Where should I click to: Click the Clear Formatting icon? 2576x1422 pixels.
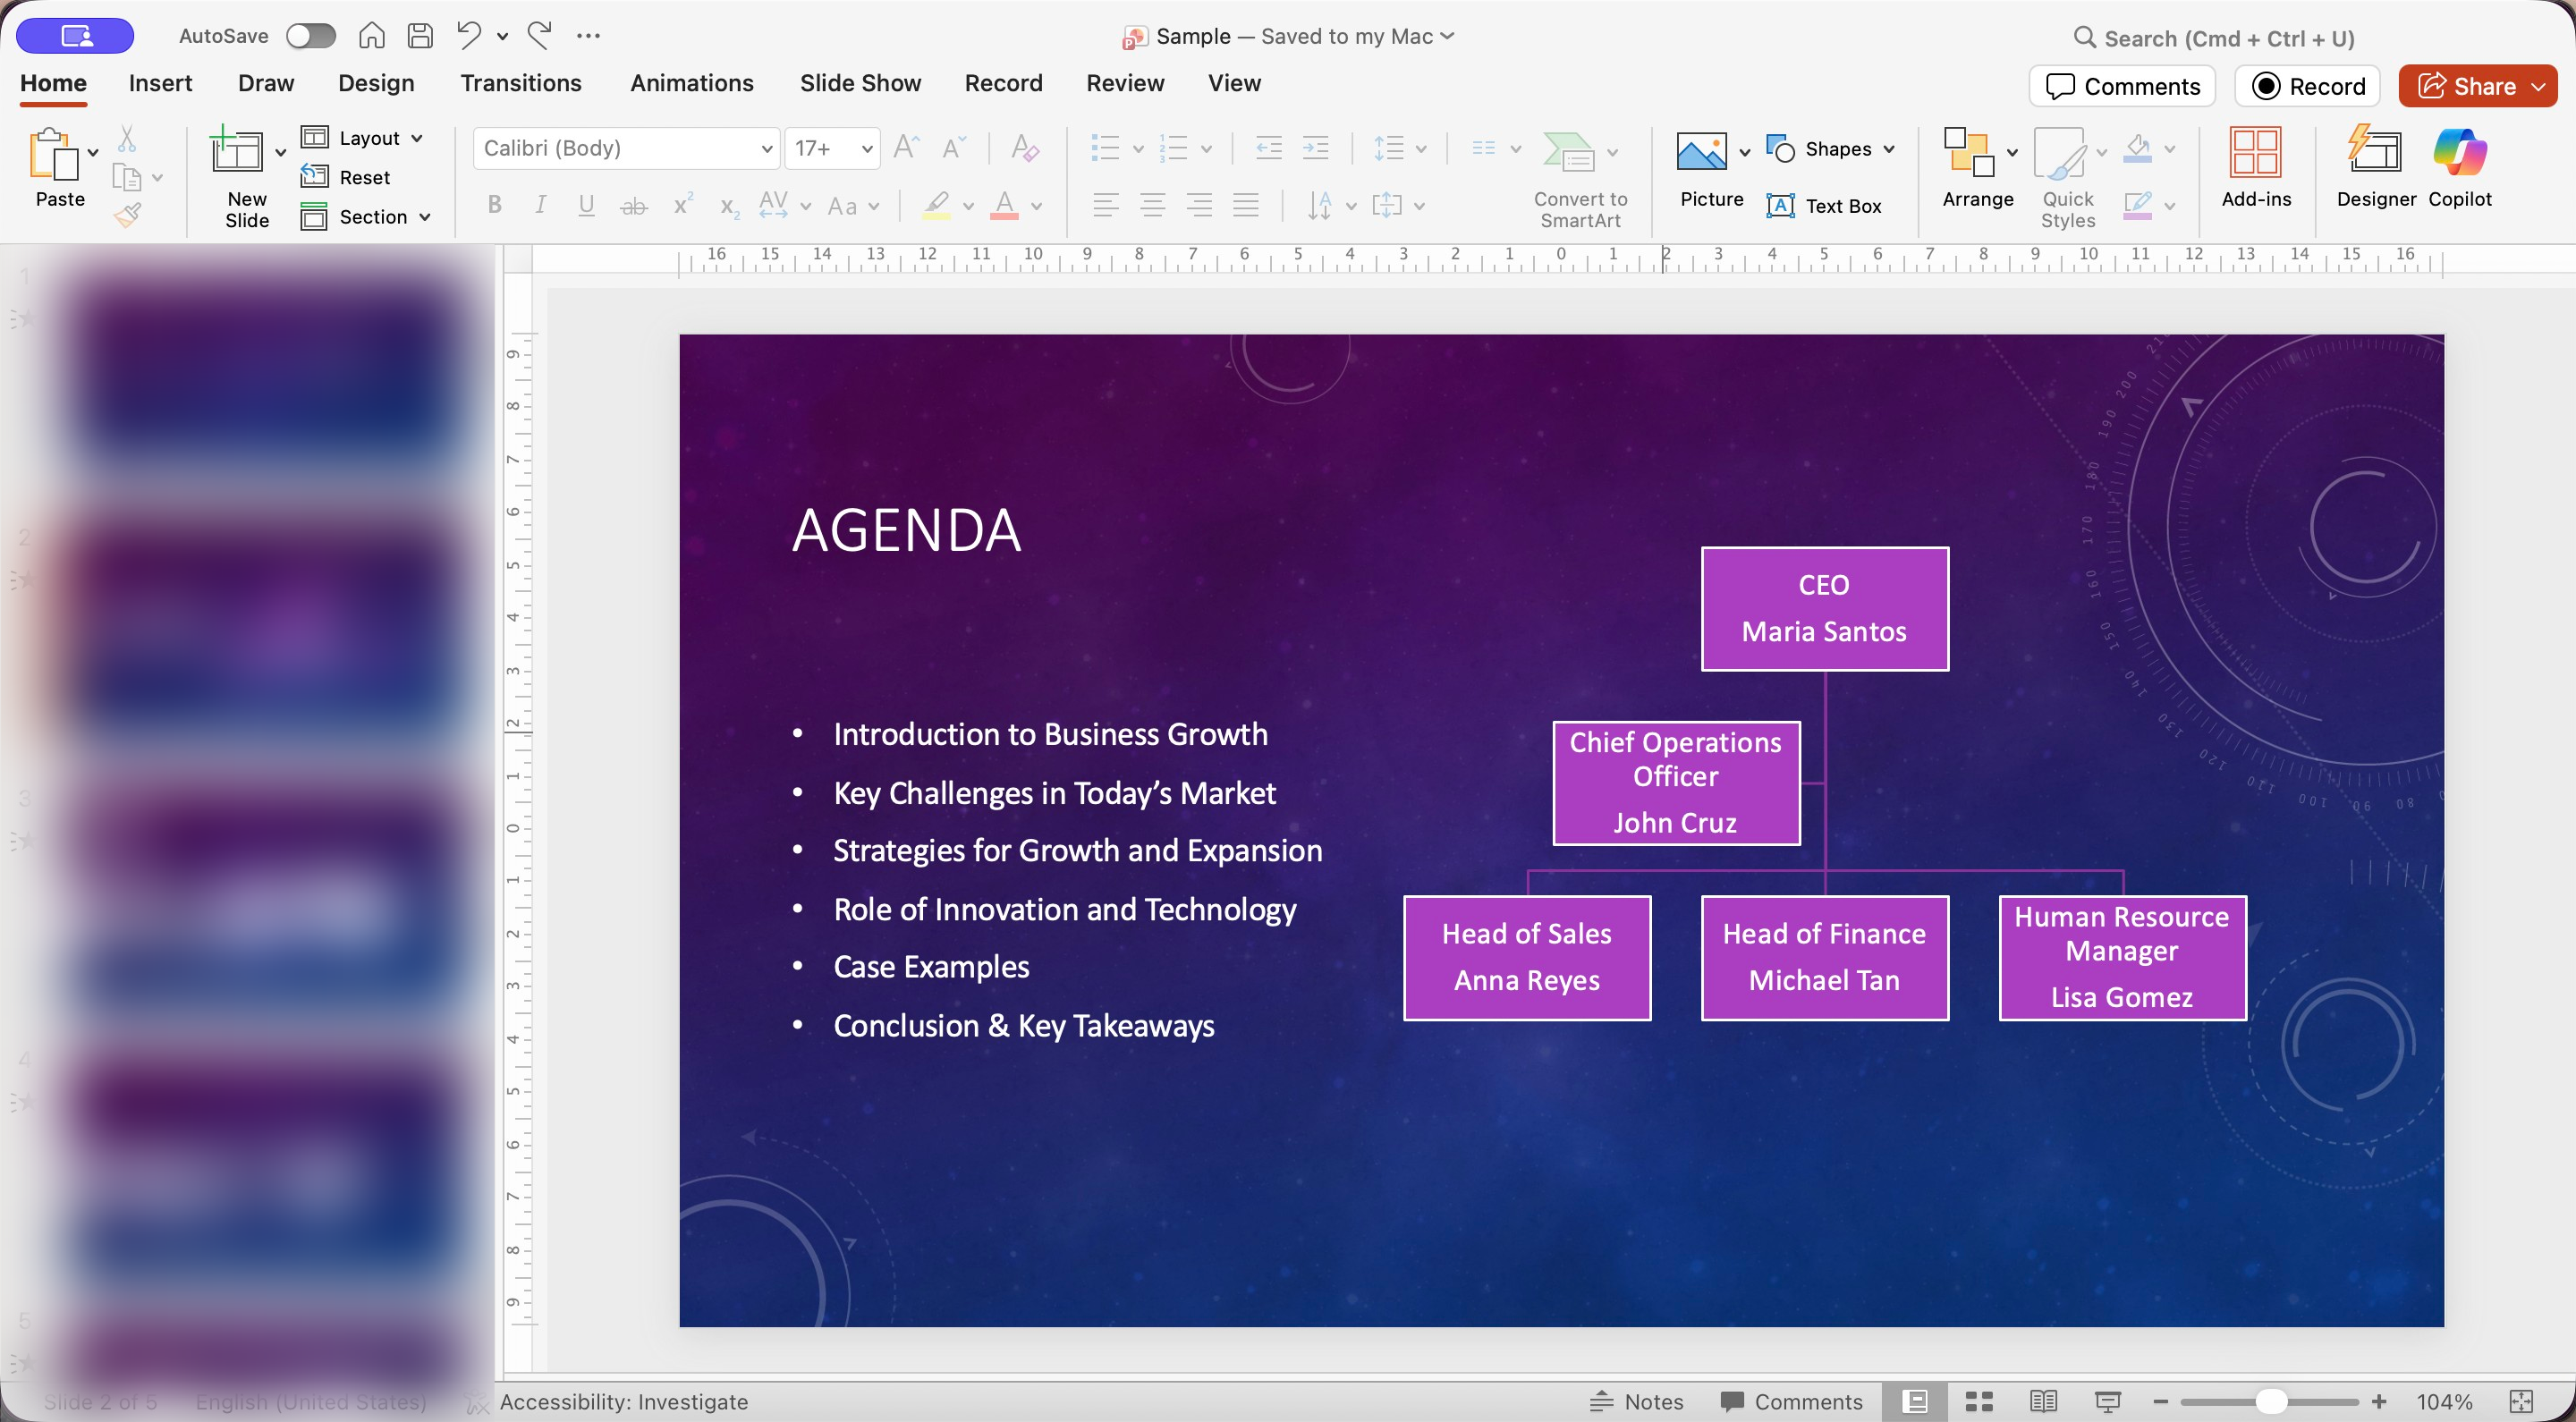1025,149
